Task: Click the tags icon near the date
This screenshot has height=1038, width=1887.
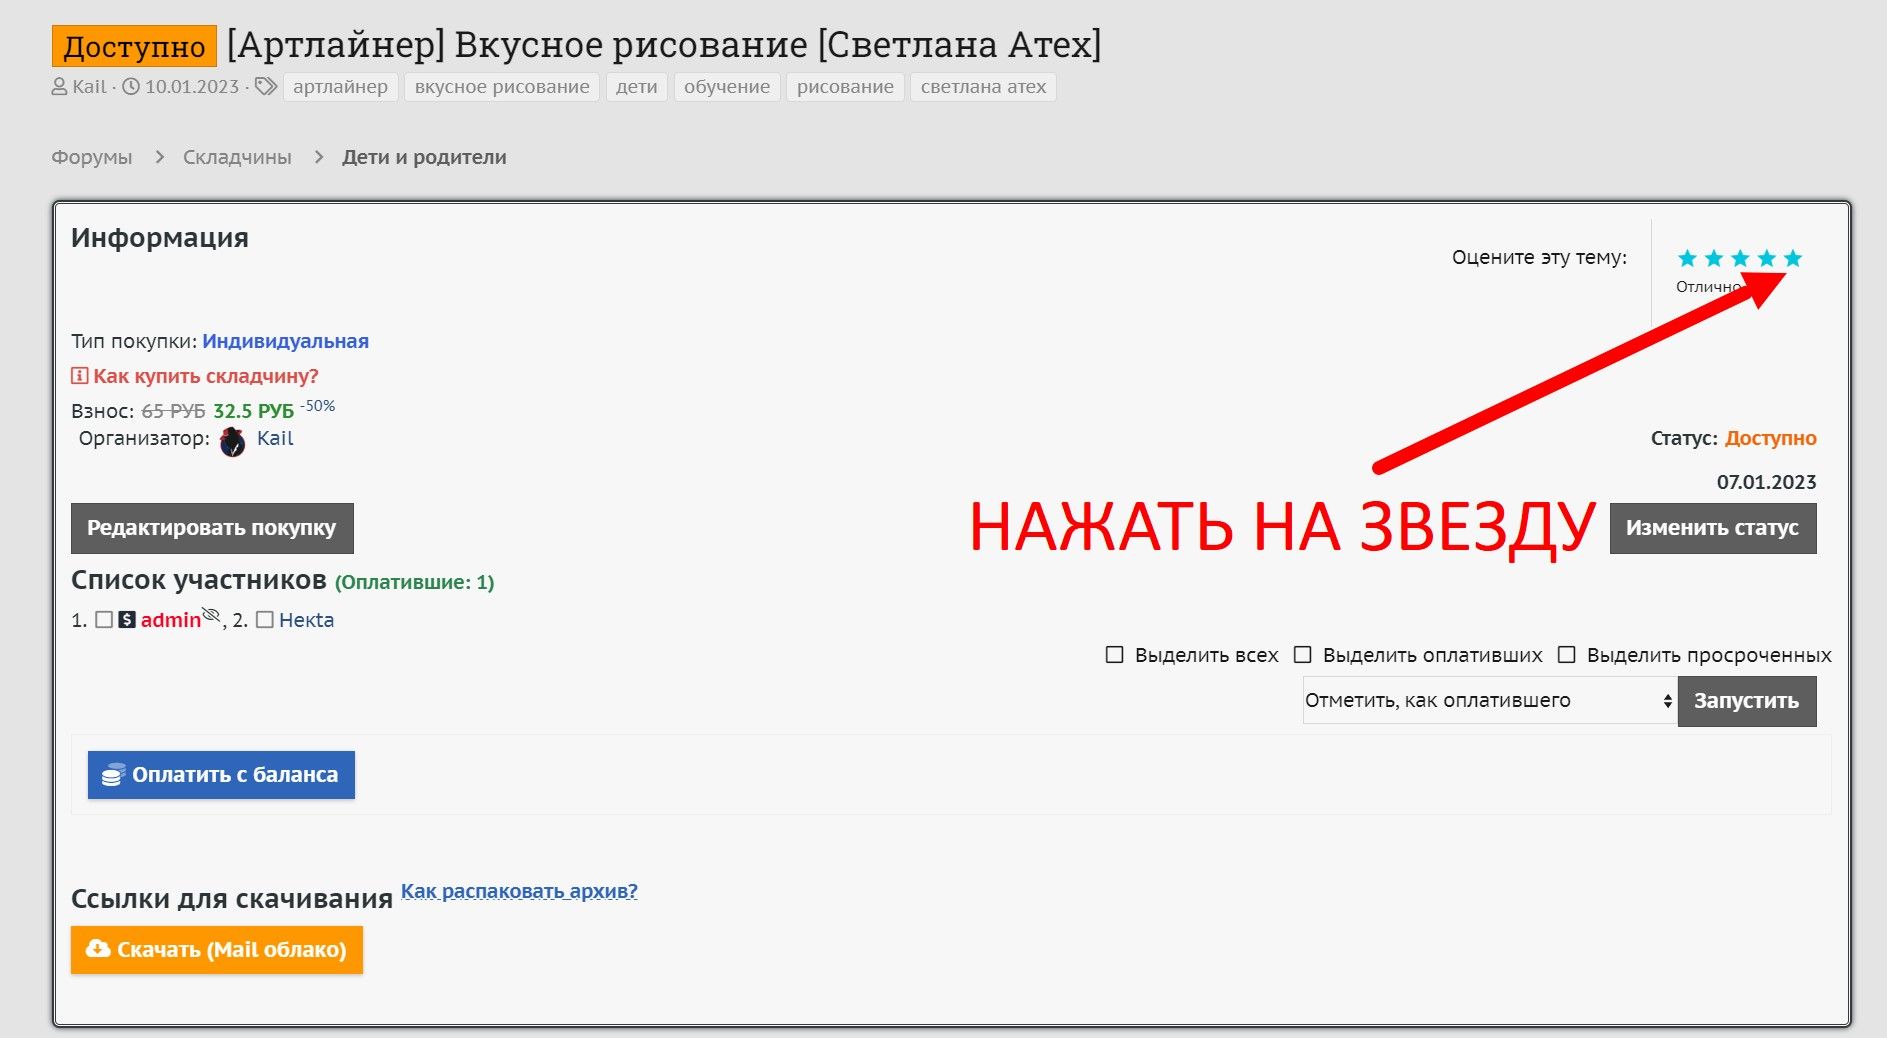Action: click(x=265, y=87)
